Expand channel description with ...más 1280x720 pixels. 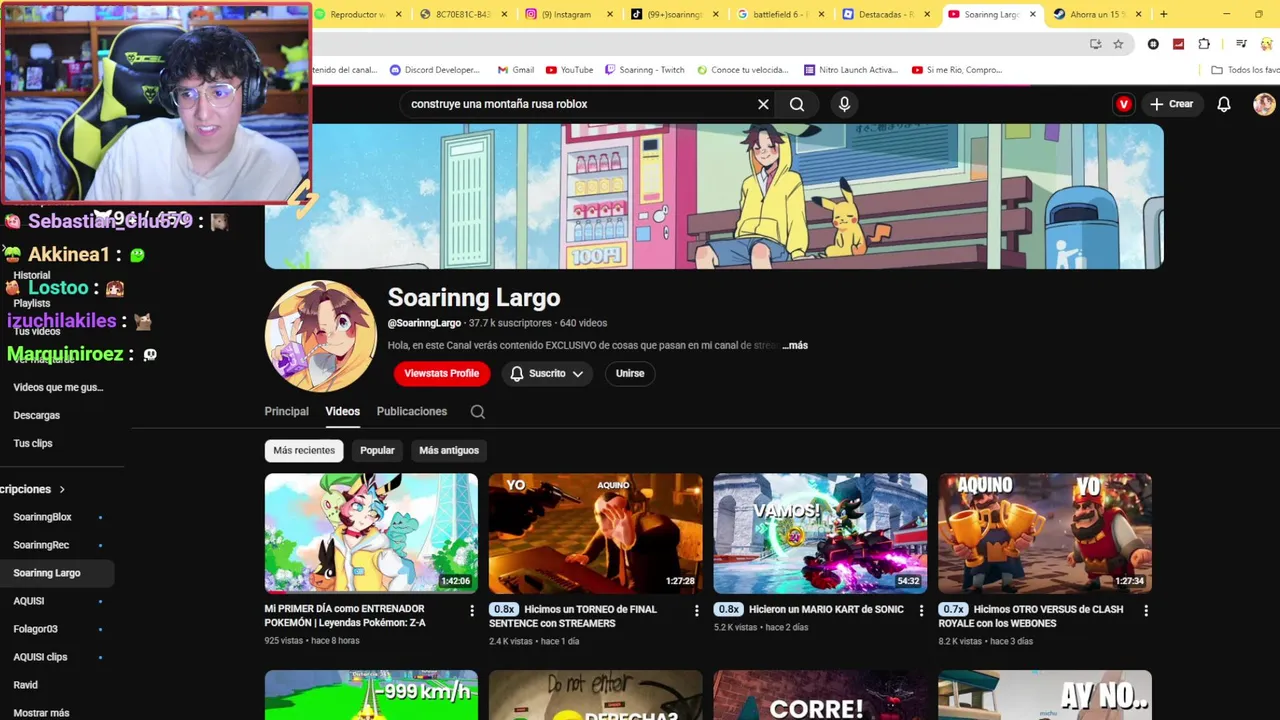(x=796, y=345)
